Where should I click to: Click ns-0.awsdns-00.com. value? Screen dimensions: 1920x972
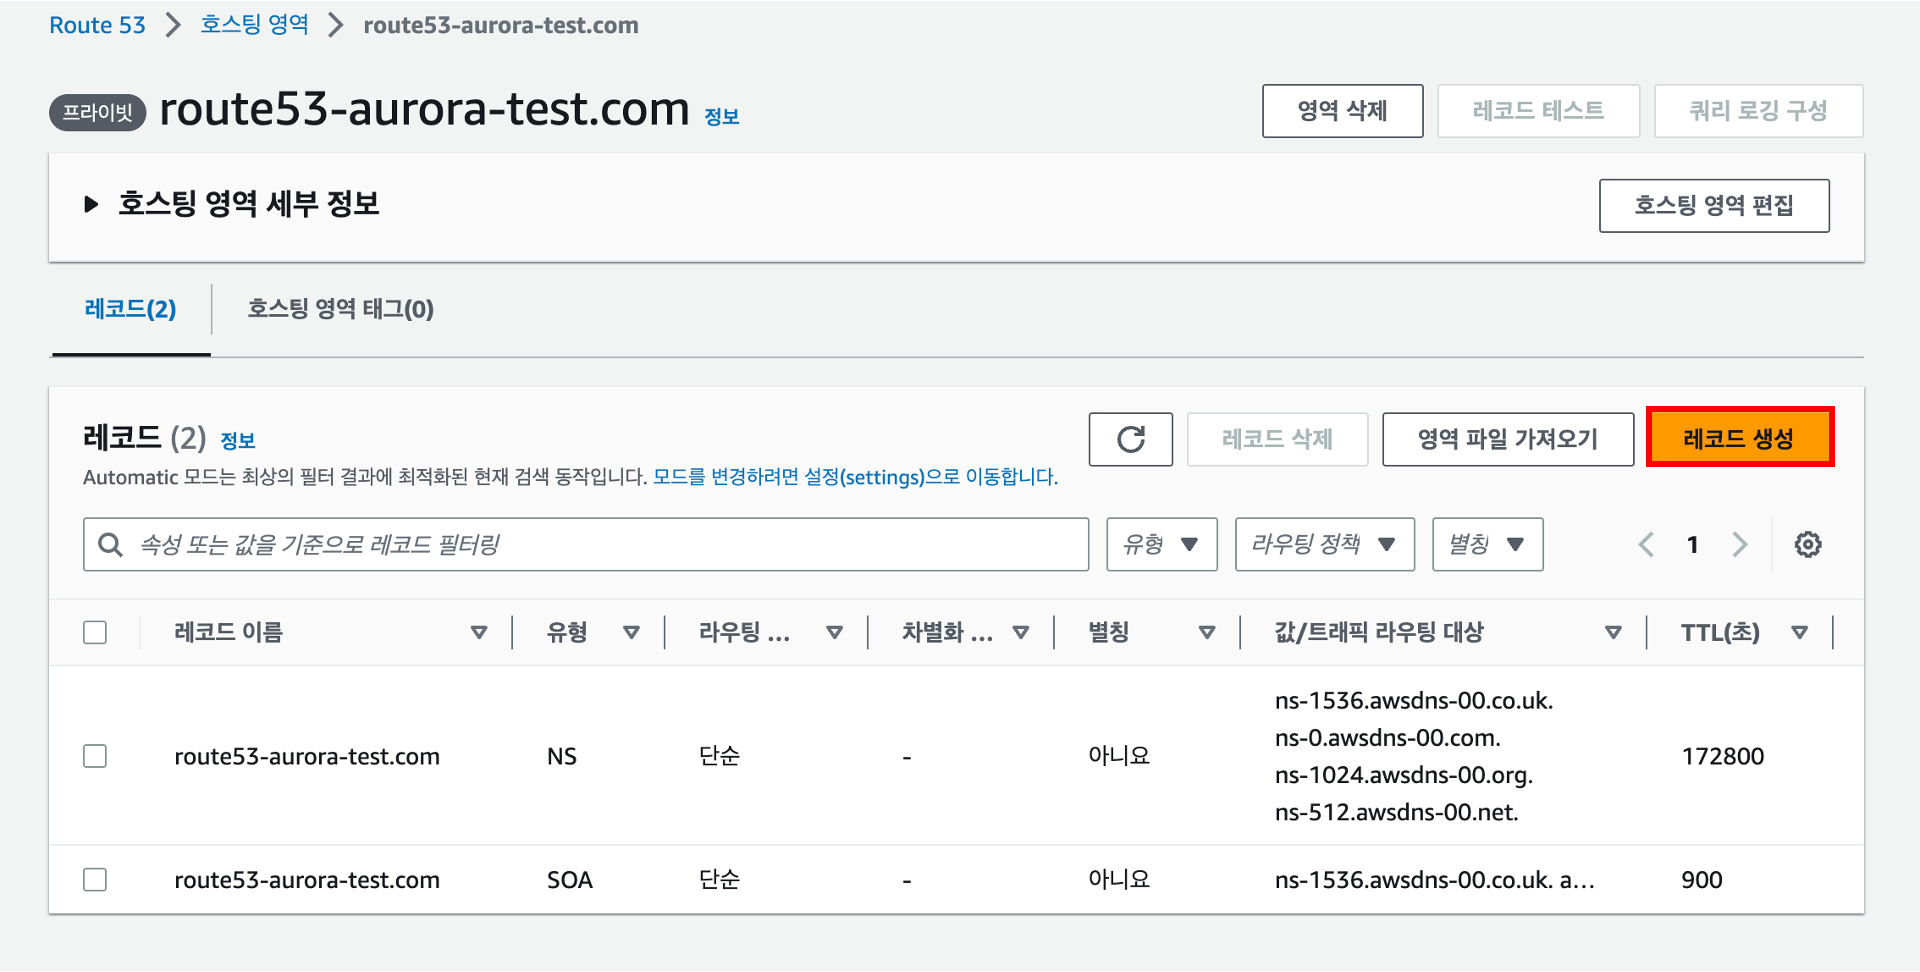coord(1388,738)
